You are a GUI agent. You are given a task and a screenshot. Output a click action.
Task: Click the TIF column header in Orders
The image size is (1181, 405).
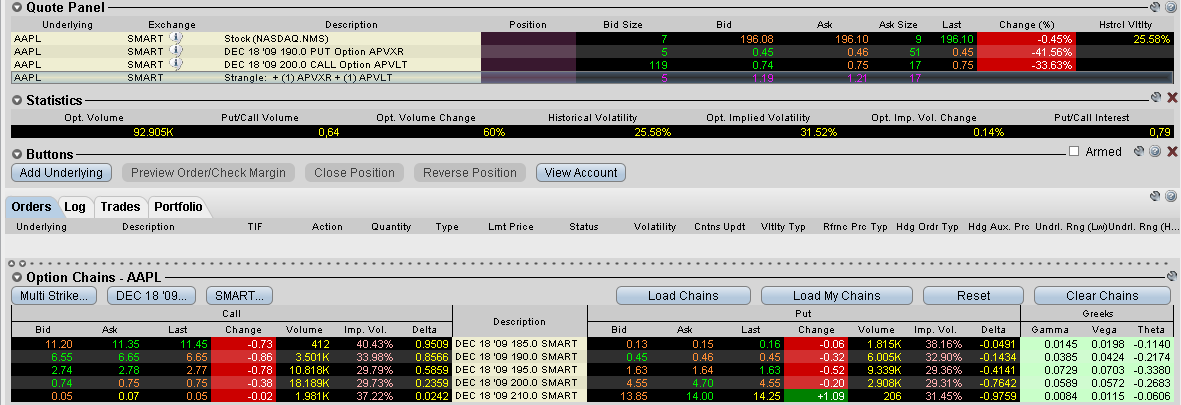(256, 227)
